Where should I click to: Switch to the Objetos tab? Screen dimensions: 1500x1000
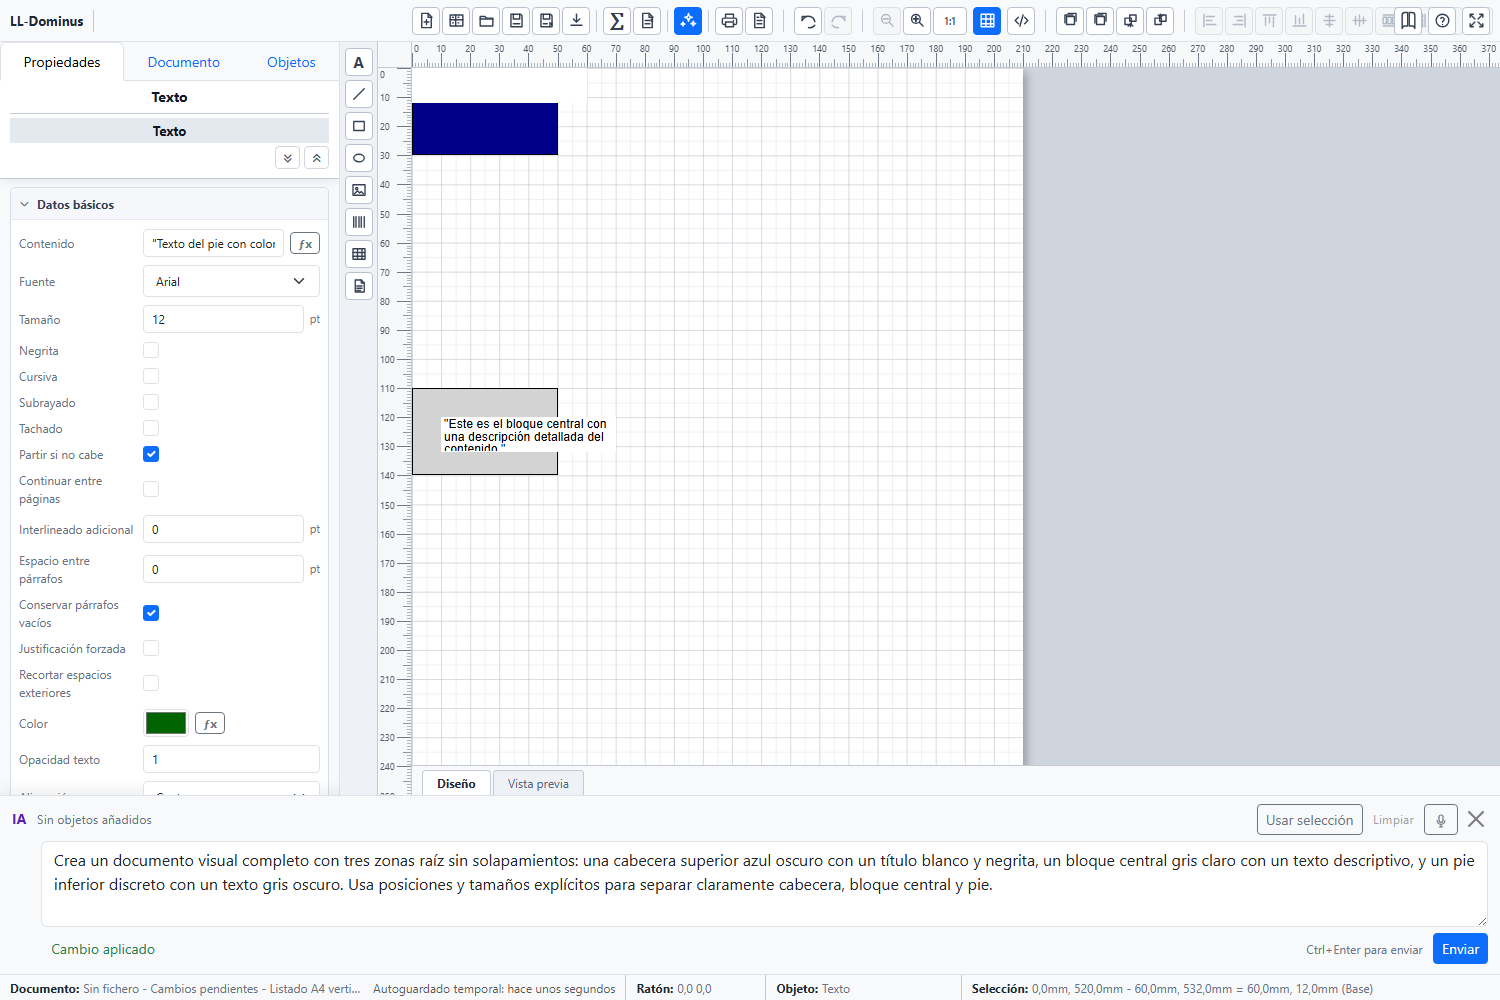tap(291, 62)
